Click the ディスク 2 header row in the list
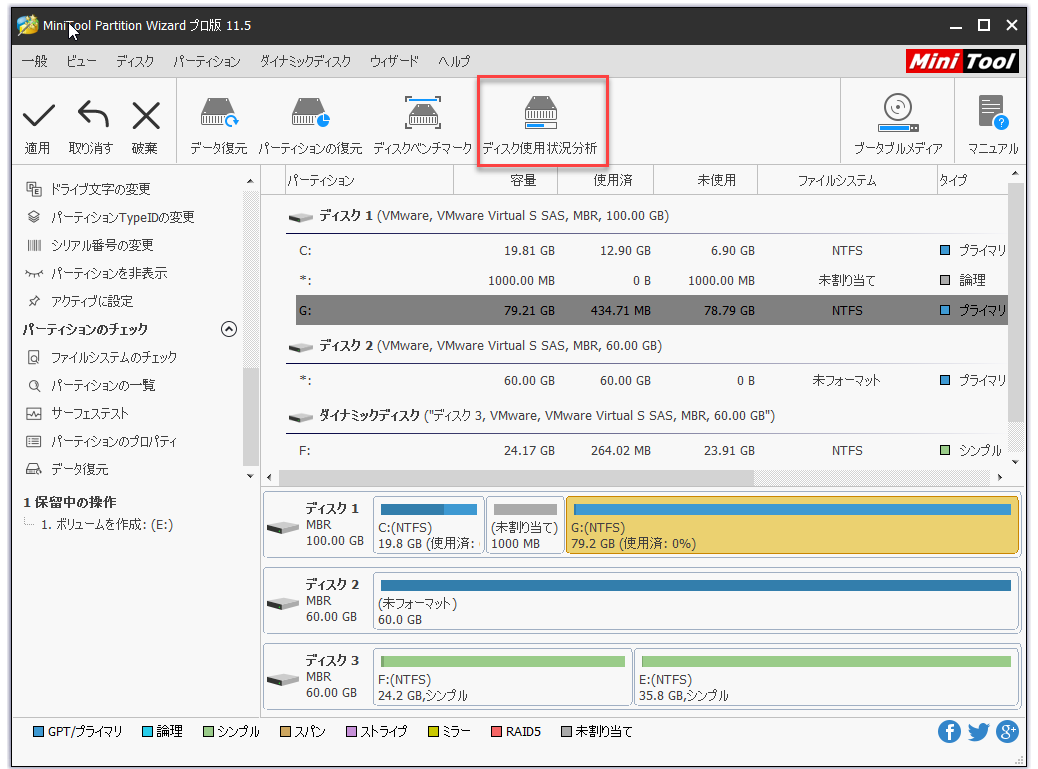The width and height of the screenshot is (1038, 769). (647, 346)
